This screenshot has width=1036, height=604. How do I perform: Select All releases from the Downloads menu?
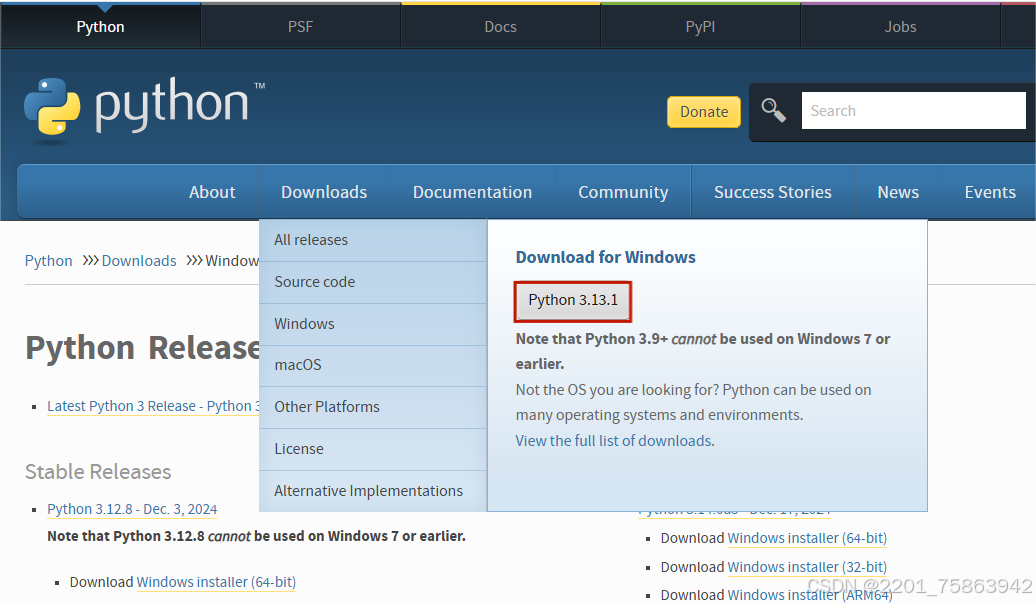coord(311,240)
